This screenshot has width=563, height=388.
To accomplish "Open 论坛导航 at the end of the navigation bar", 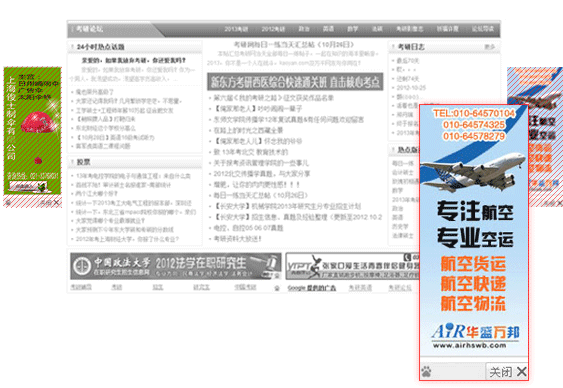I will click(x=483, y=29).
